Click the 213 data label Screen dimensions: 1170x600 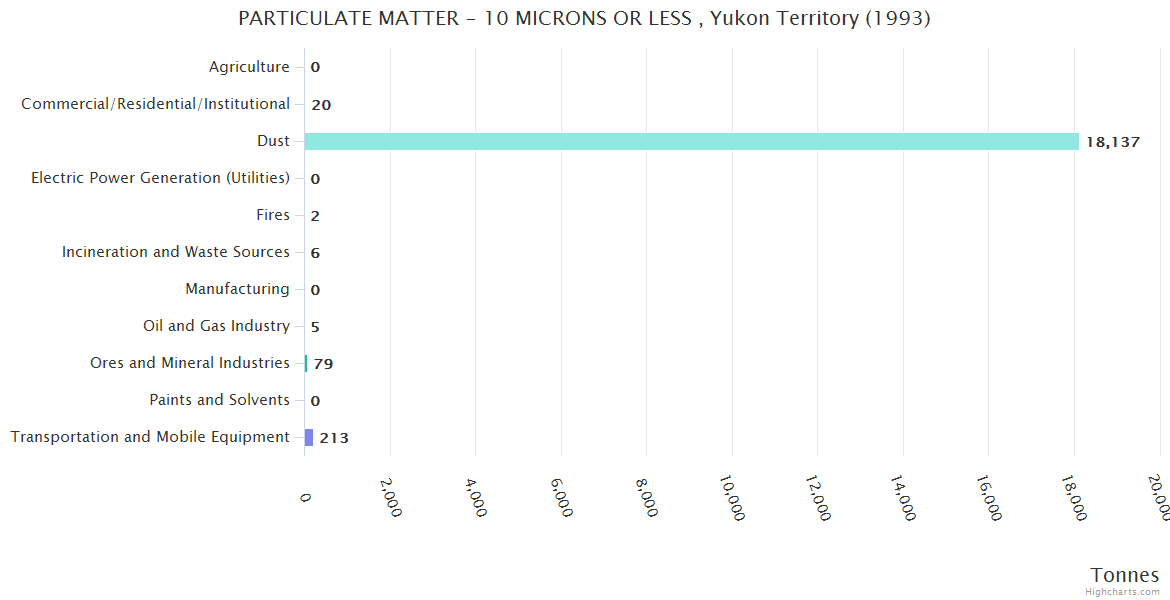click(x=334, y=438)
